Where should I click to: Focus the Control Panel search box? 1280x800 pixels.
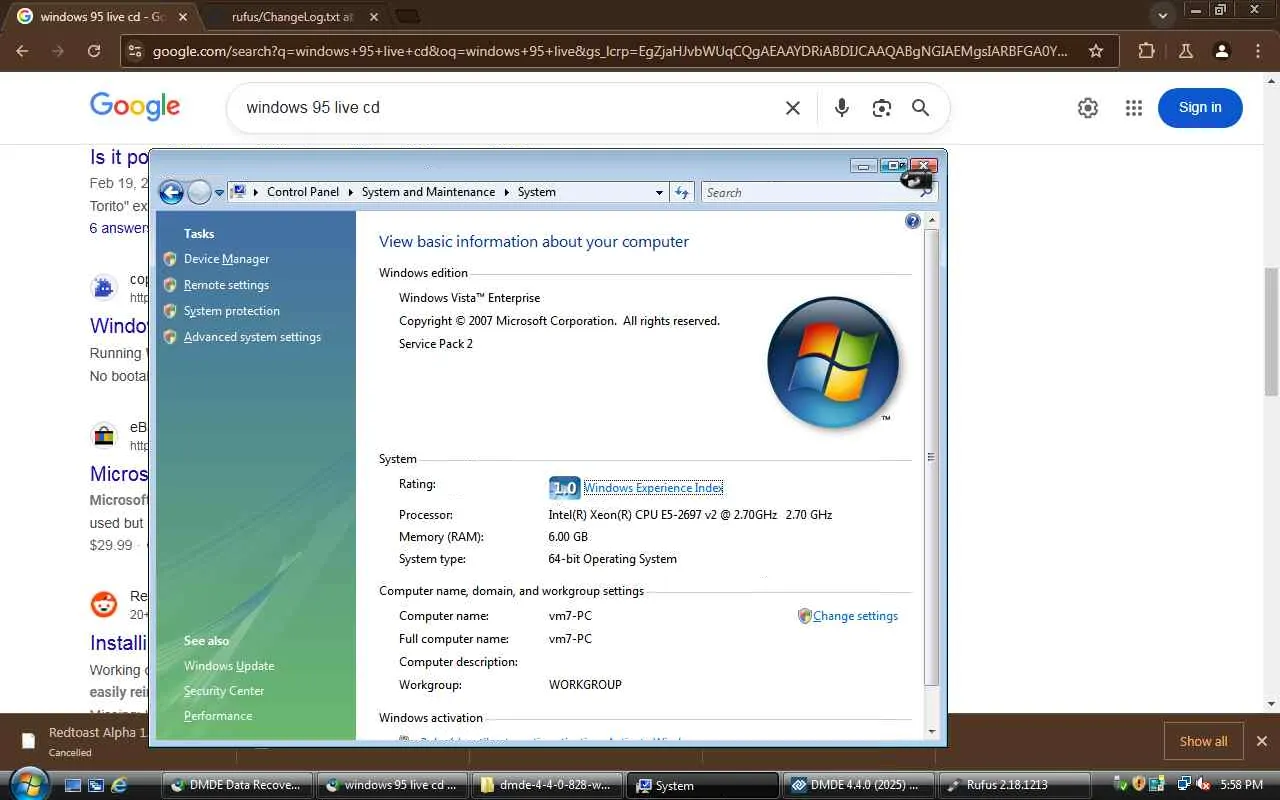[x=810, y=192]
